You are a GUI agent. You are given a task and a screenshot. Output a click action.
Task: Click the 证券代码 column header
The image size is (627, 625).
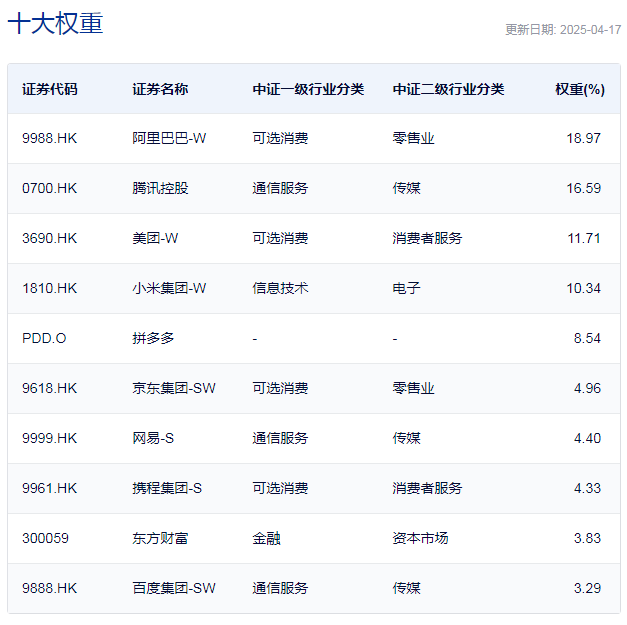[50, 89]
